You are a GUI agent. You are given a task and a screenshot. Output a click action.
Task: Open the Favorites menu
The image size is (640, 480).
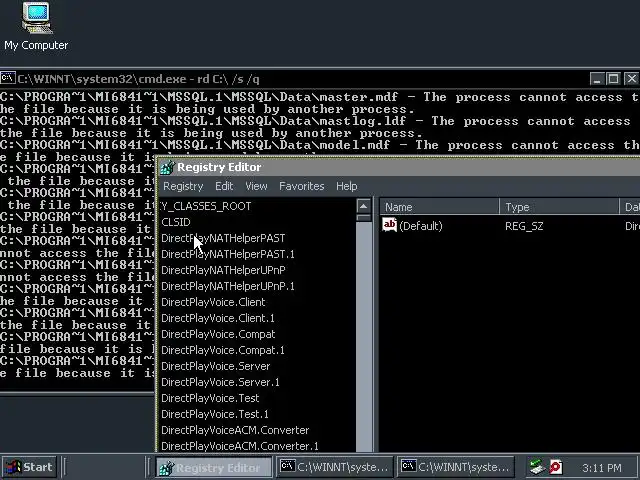tap(302, 186)
